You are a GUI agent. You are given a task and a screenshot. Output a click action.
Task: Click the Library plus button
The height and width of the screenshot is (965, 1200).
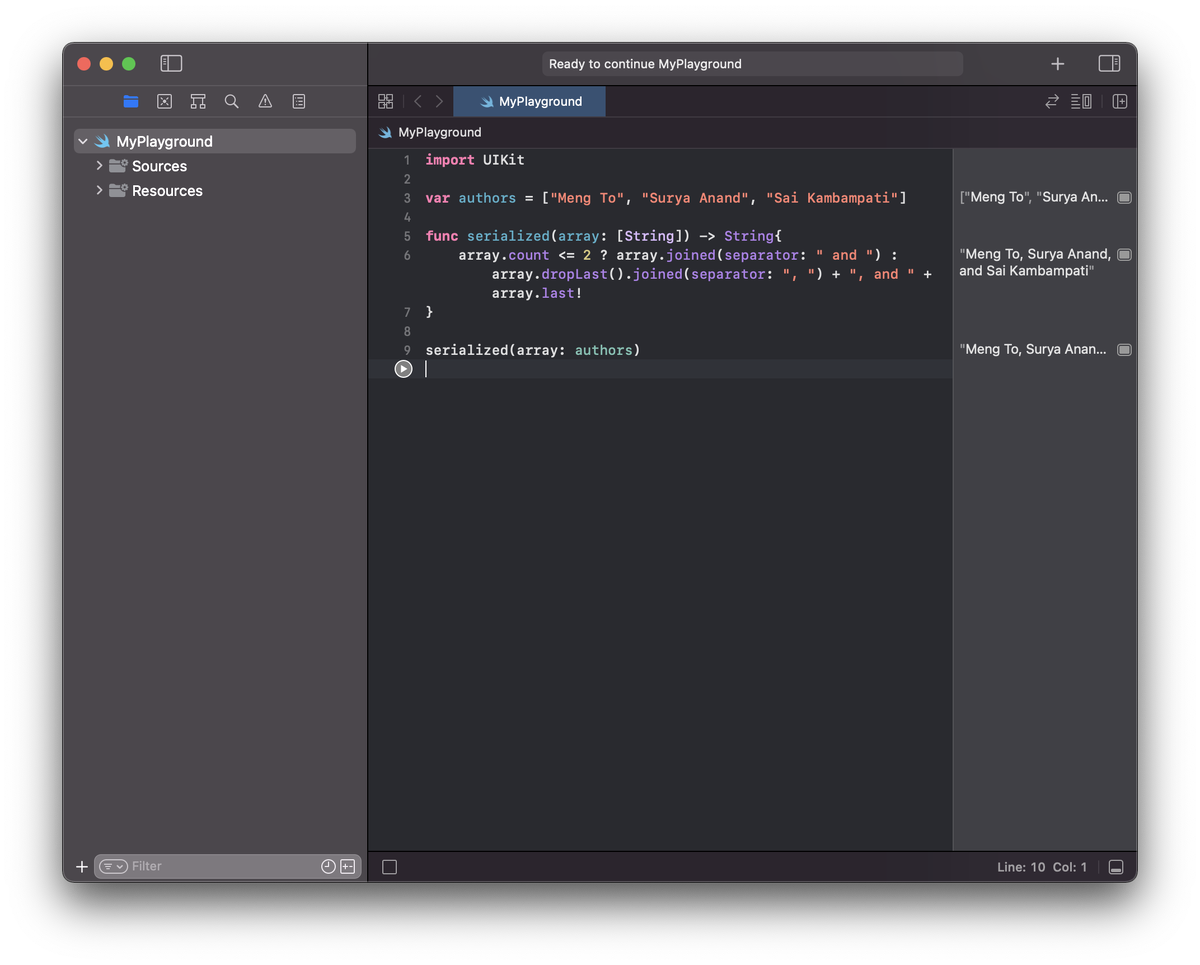coord(1057,63)
